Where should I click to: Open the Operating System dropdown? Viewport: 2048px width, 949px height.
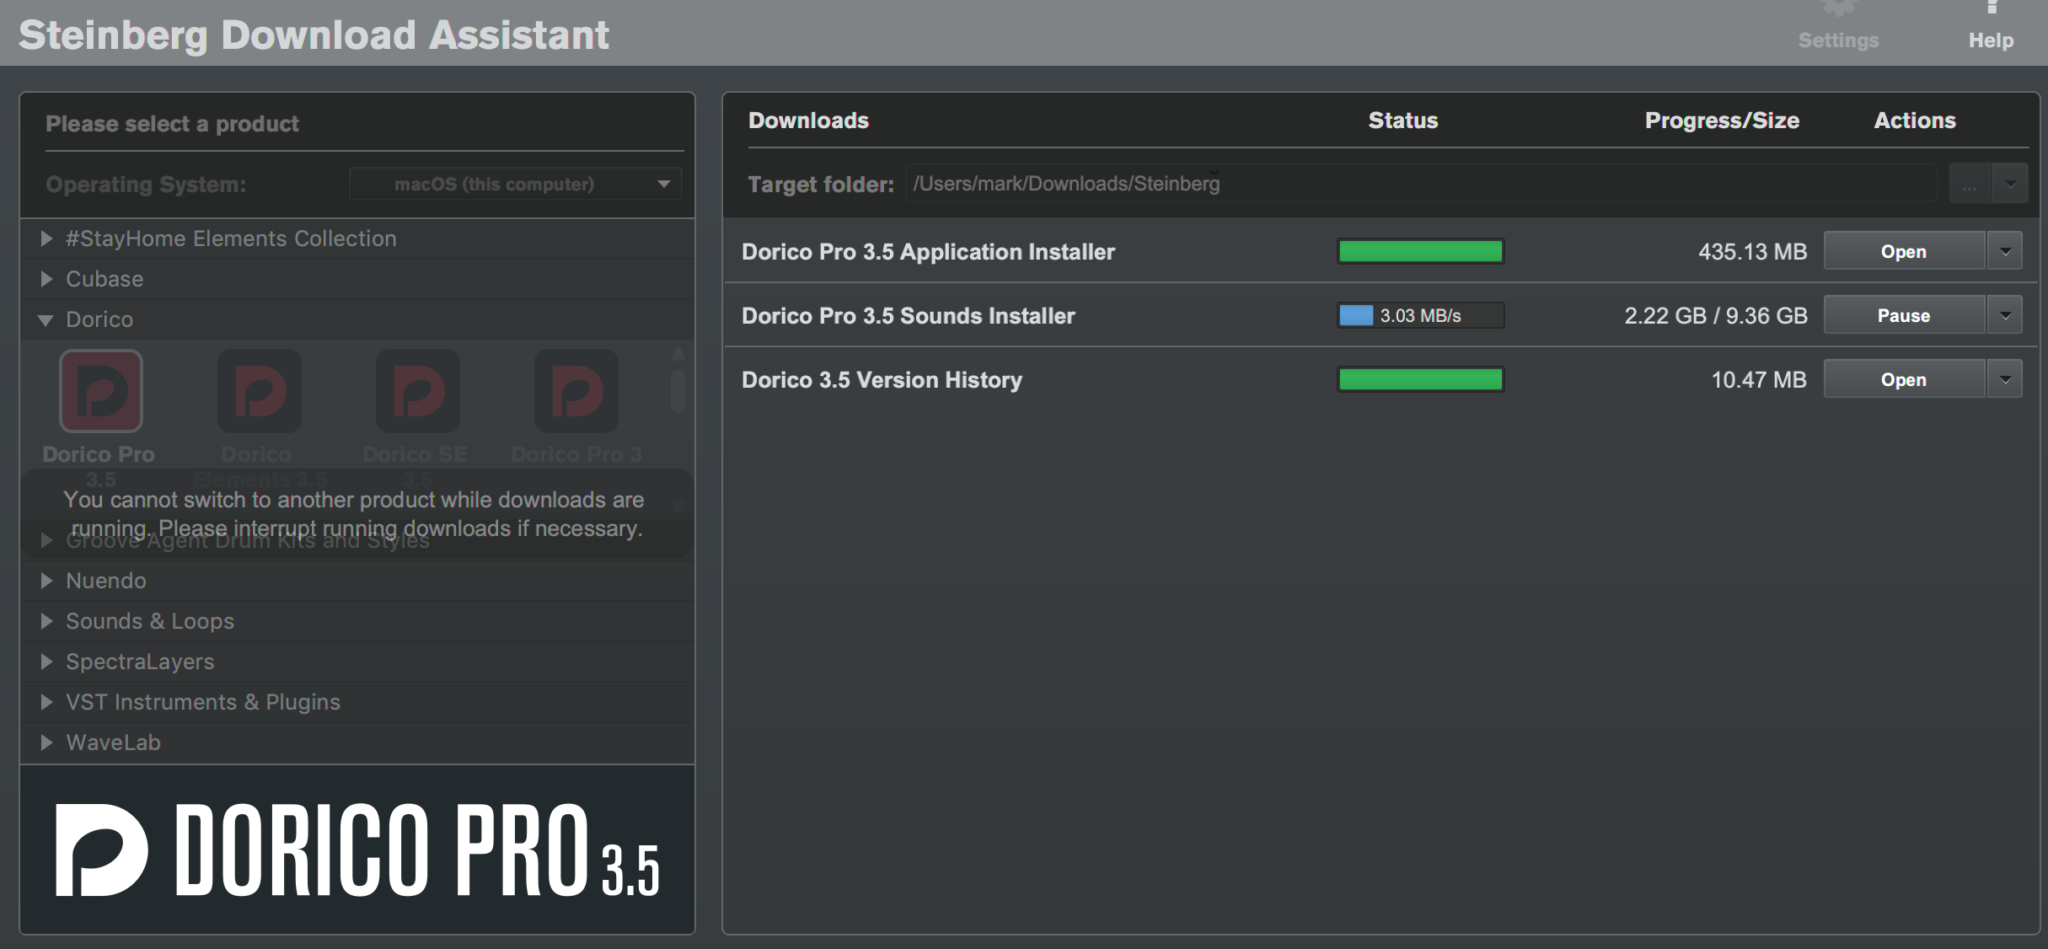[x=515, y=184]
